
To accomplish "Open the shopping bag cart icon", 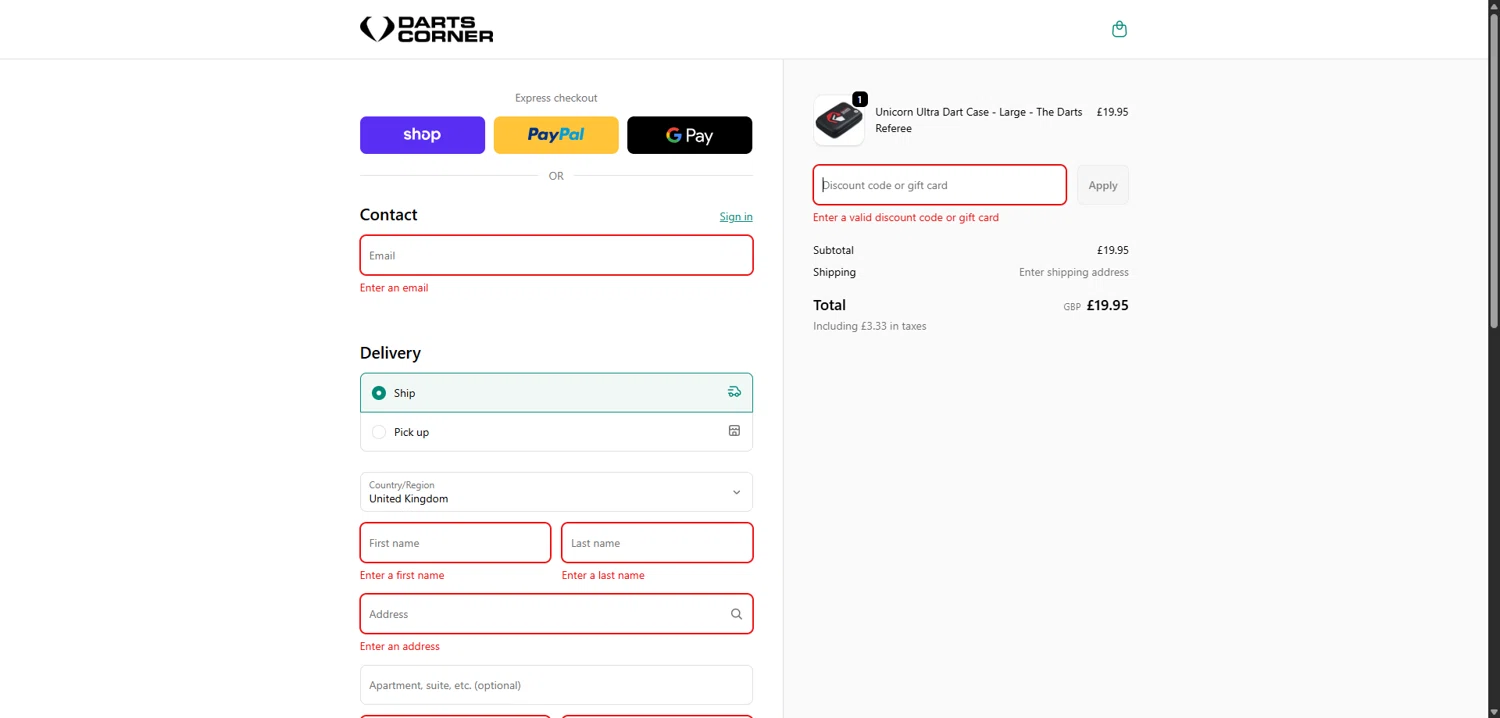I will point(1119,29).
